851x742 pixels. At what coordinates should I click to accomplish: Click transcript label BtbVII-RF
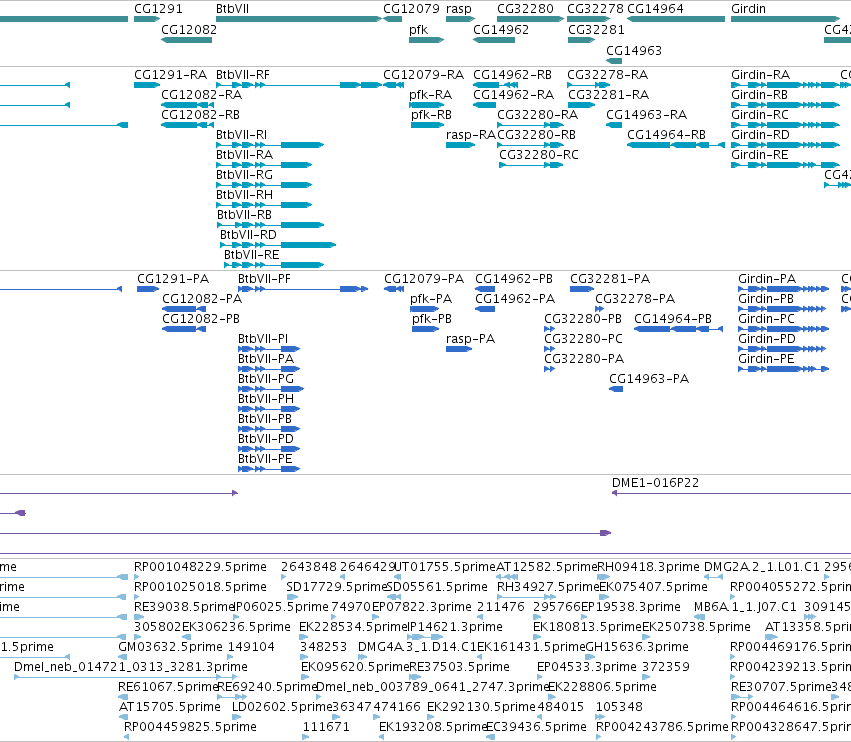[x=242, y=74]
